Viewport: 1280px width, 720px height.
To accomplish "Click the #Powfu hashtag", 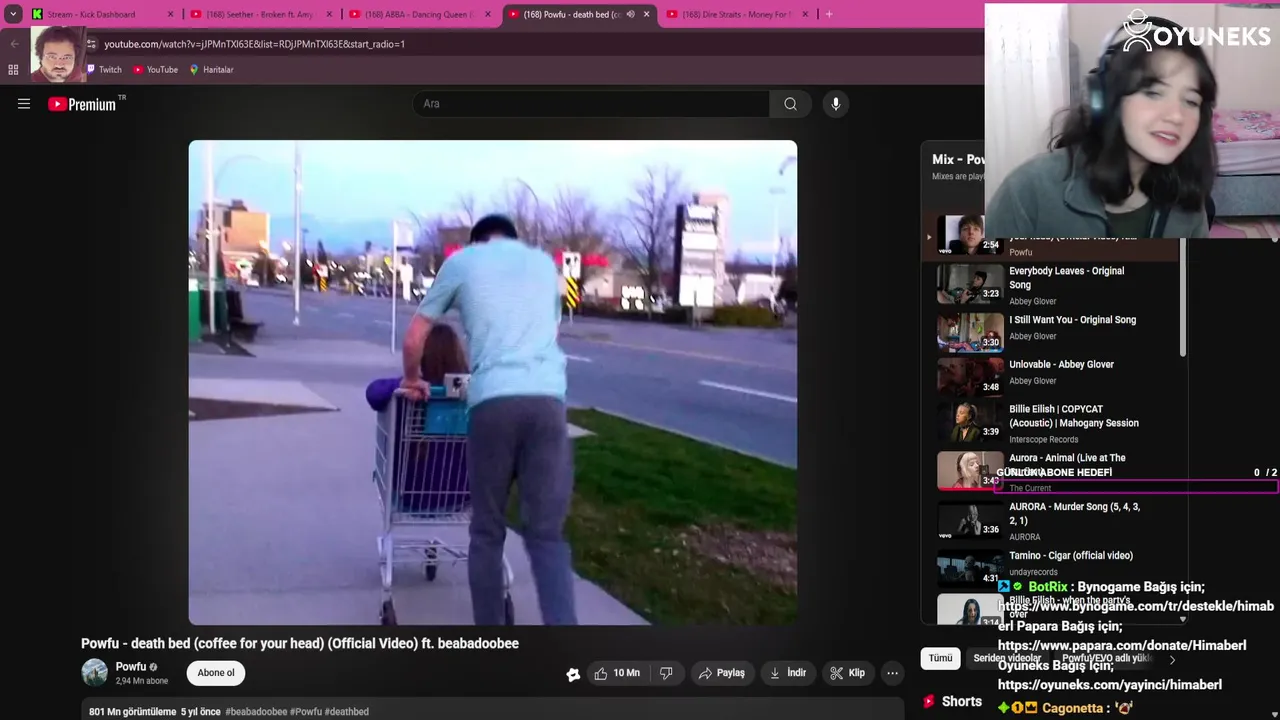I will pos(306,712).
